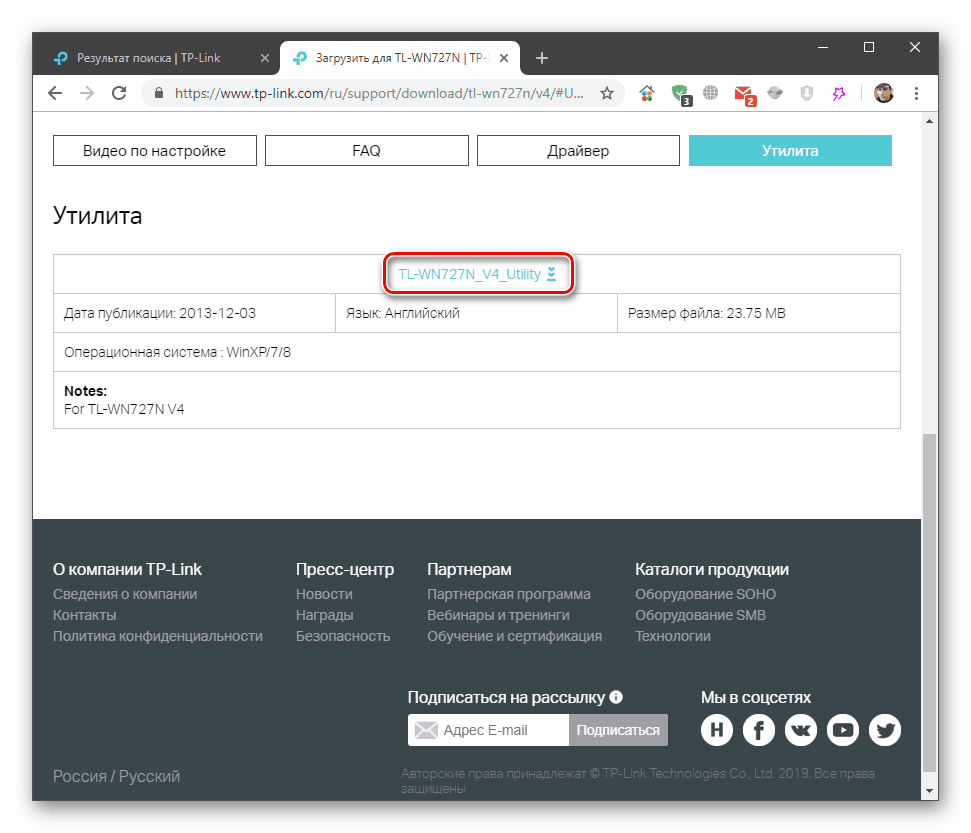971x833 pixels.
Task: Click the gray globe extension icon
Action: pos(711,94)
